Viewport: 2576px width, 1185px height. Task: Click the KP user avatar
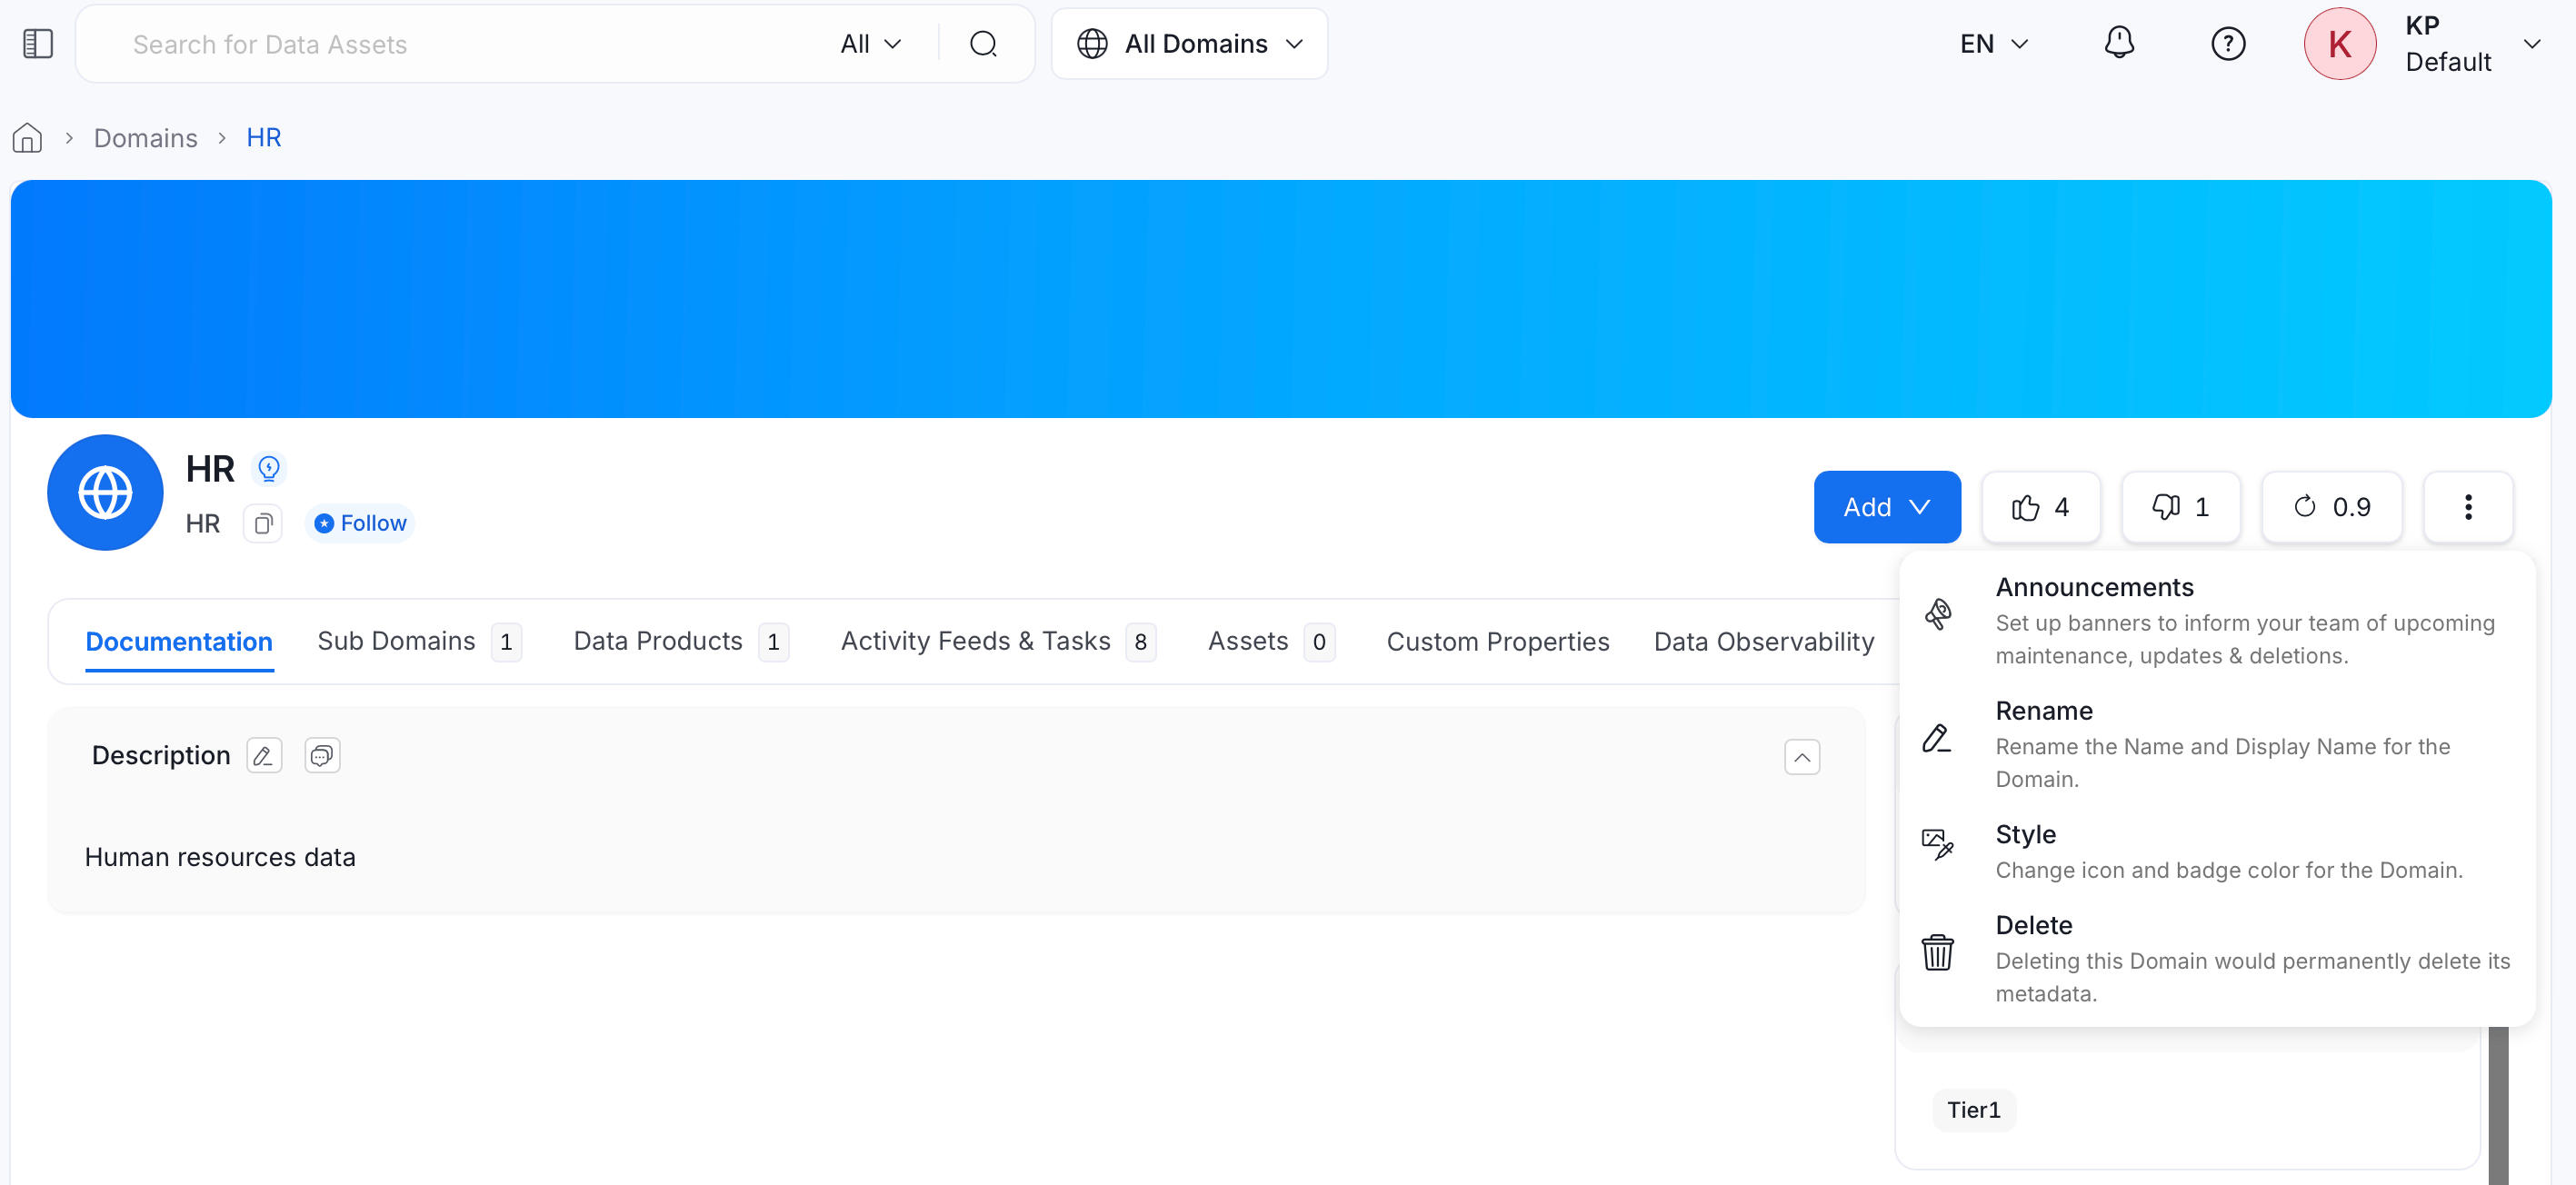point(2339,44)
